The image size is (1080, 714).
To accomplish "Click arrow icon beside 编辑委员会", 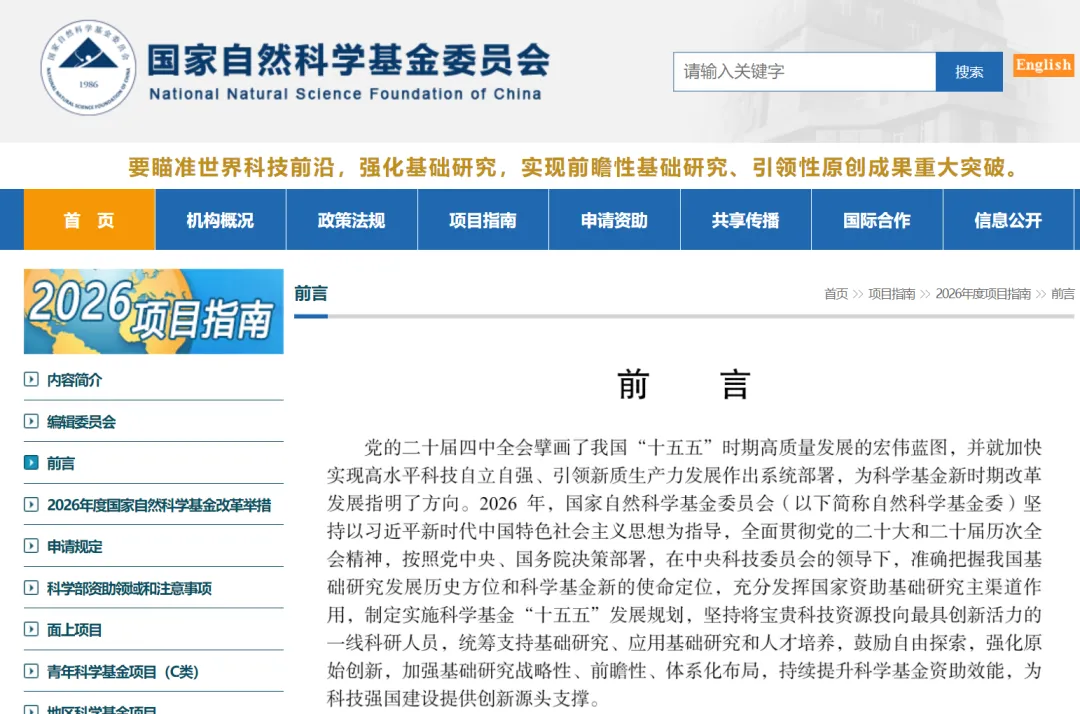I will point(31,421).
